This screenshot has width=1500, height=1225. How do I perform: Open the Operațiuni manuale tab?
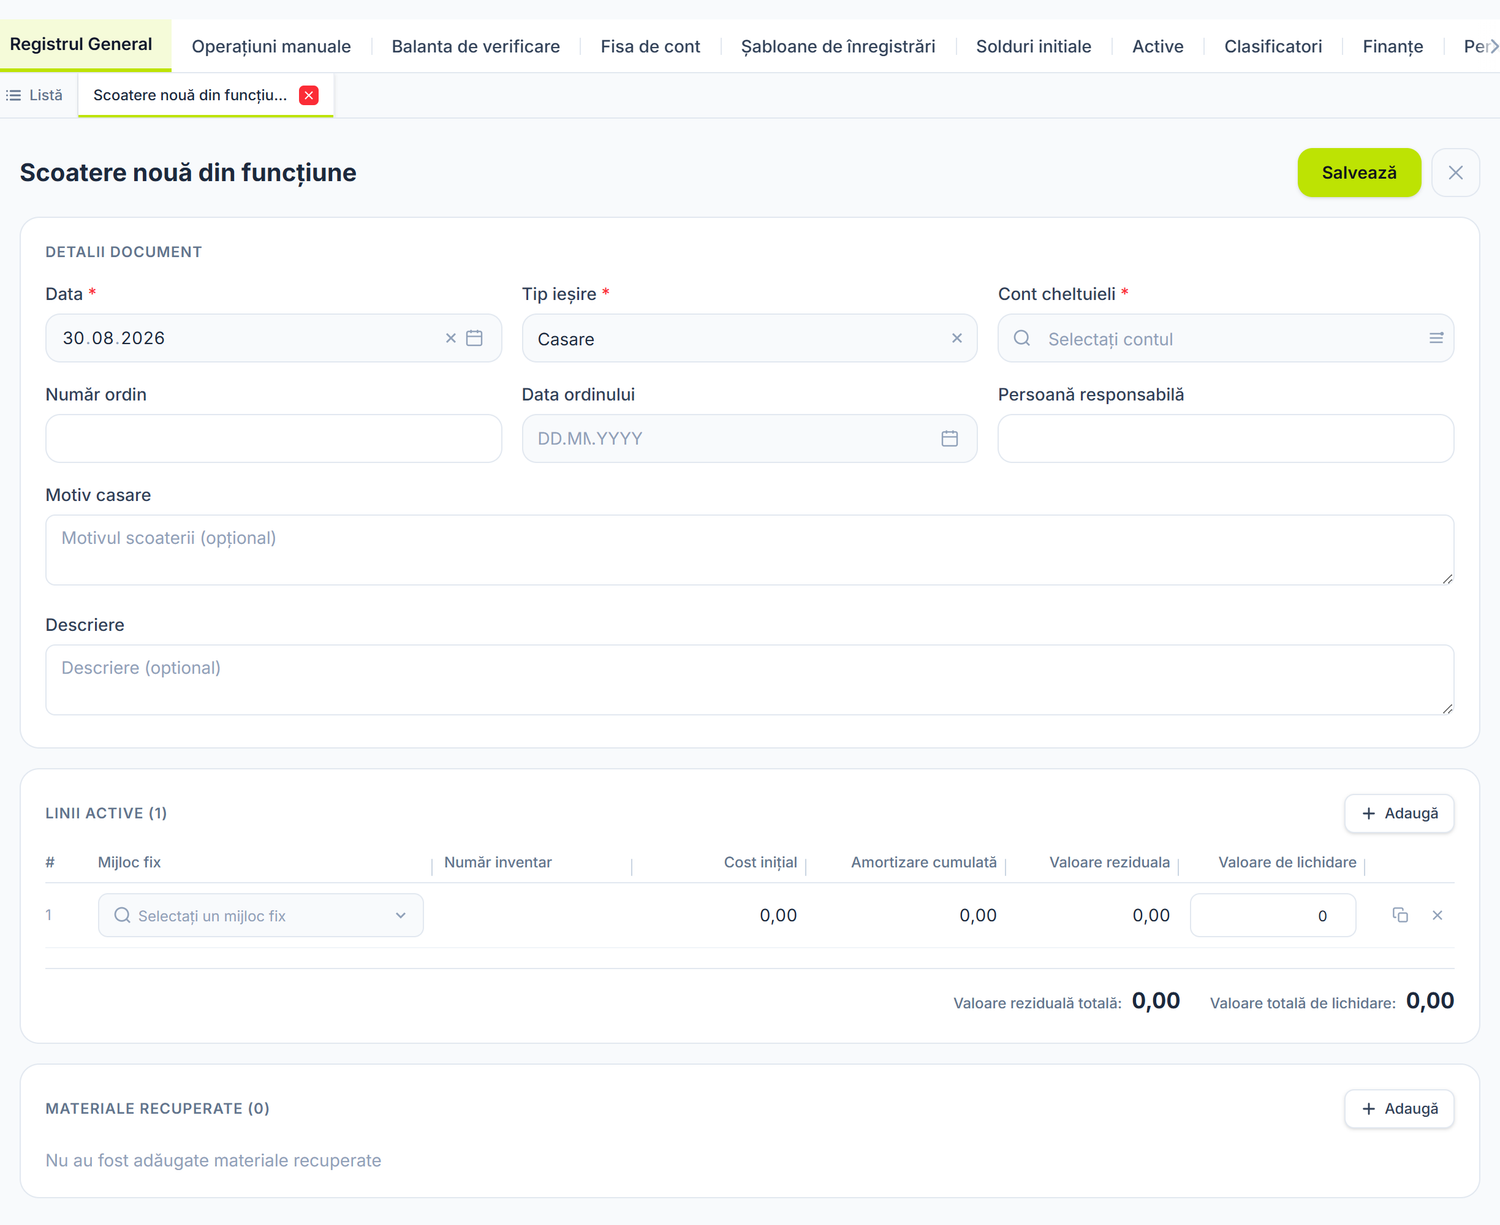click(x=271, y=46)
